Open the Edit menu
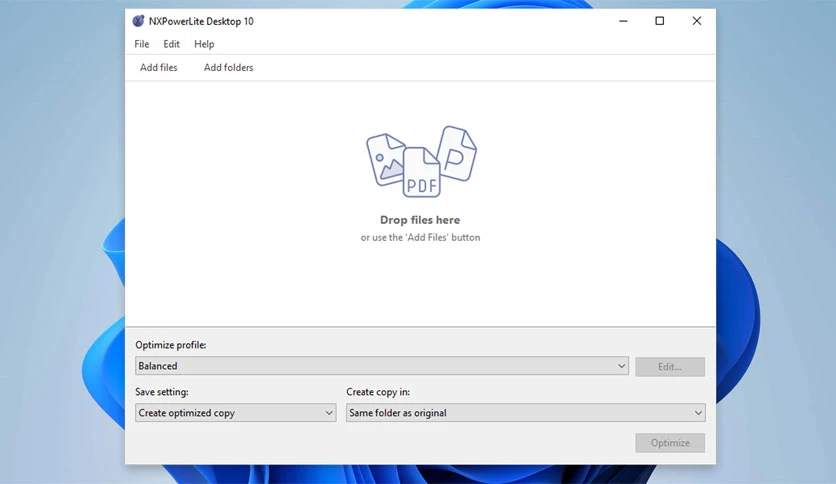 click(x=171, y=44)
